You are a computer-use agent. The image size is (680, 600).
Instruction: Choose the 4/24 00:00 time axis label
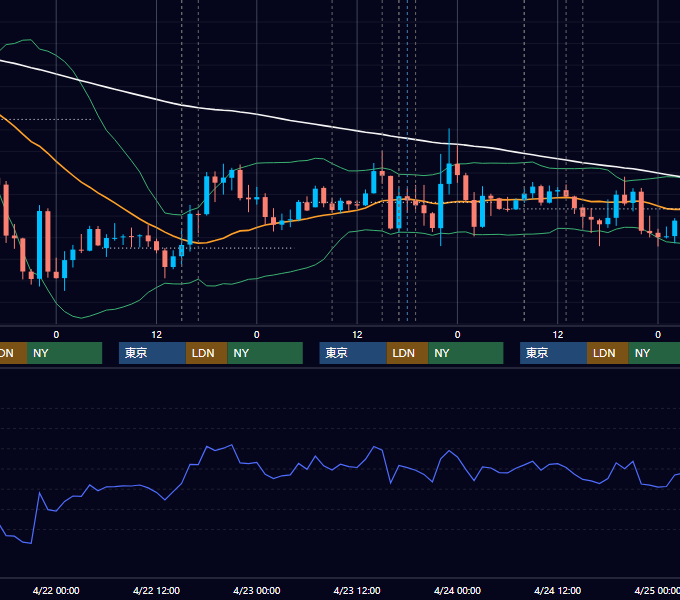457,590
